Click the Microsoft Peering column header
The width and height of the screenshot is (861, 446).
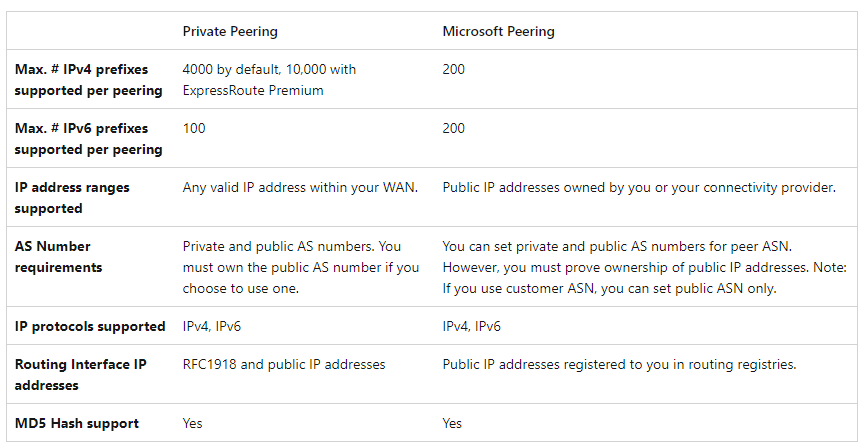(x=498, y=31)
